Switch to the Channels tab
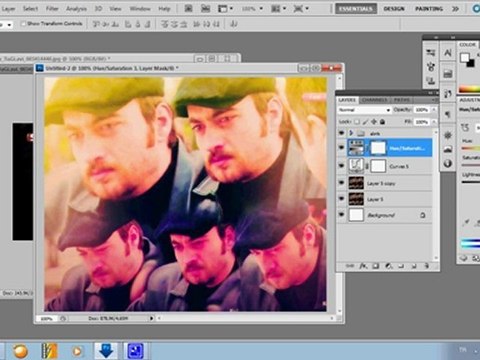 click(374, 100)
